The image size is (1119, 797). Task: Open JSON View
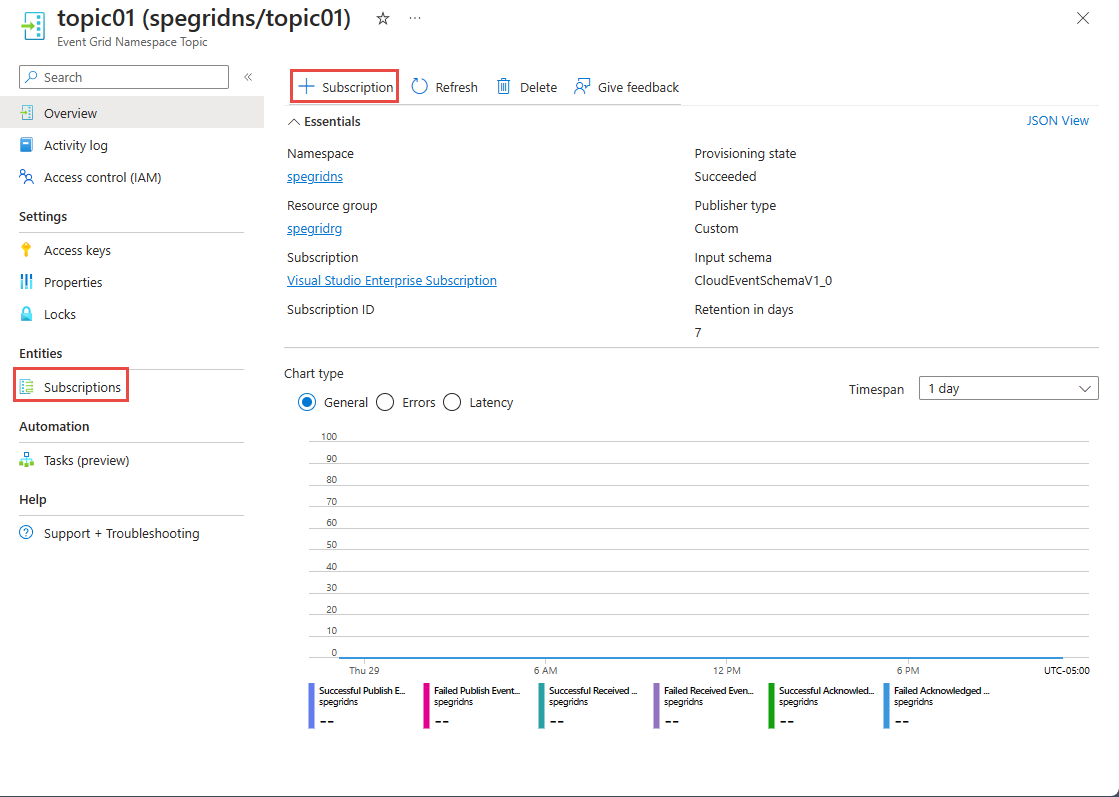pyautogui.click(x=1058, y=121)
